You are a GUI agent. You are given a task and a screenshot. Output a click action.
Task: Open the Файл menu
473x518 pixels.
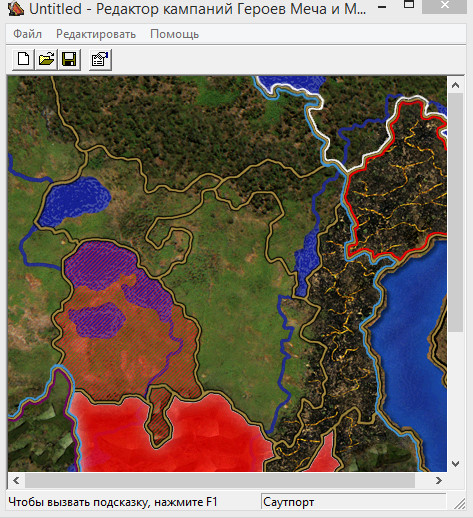tap(27, 34)
